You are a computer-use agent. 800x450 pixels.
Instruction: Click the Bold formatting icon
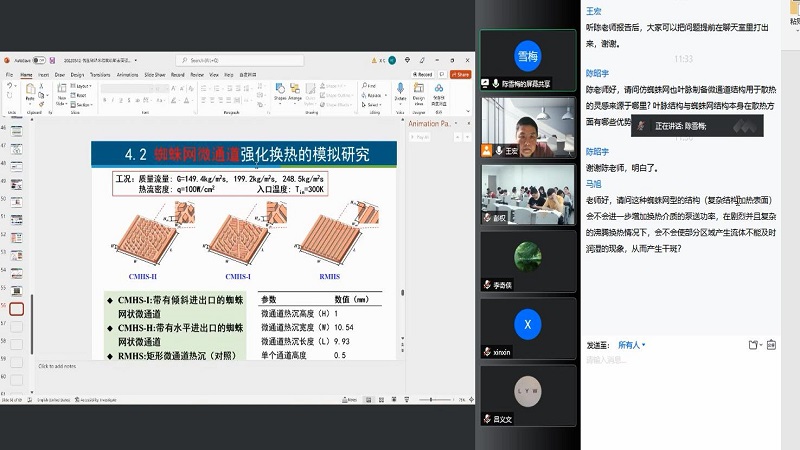tap(105, 101)
